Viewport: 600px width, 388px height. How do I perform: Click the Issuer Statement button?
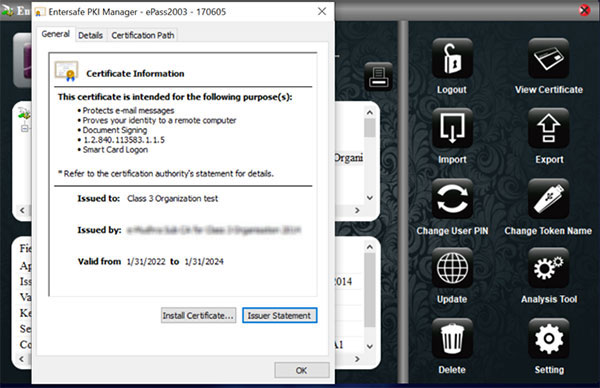click(279, 316)
